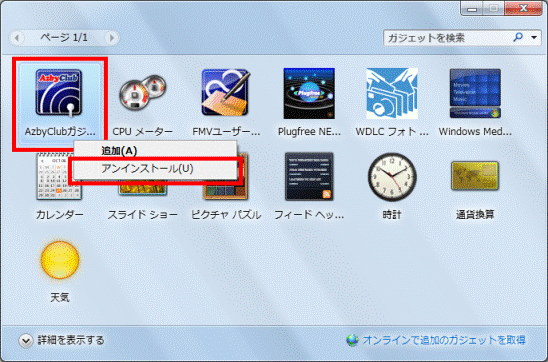Click the ページ 1/1 page indicator
This screenshot has width=548, height=362.
pyautogui.click(x=64, y=37)
